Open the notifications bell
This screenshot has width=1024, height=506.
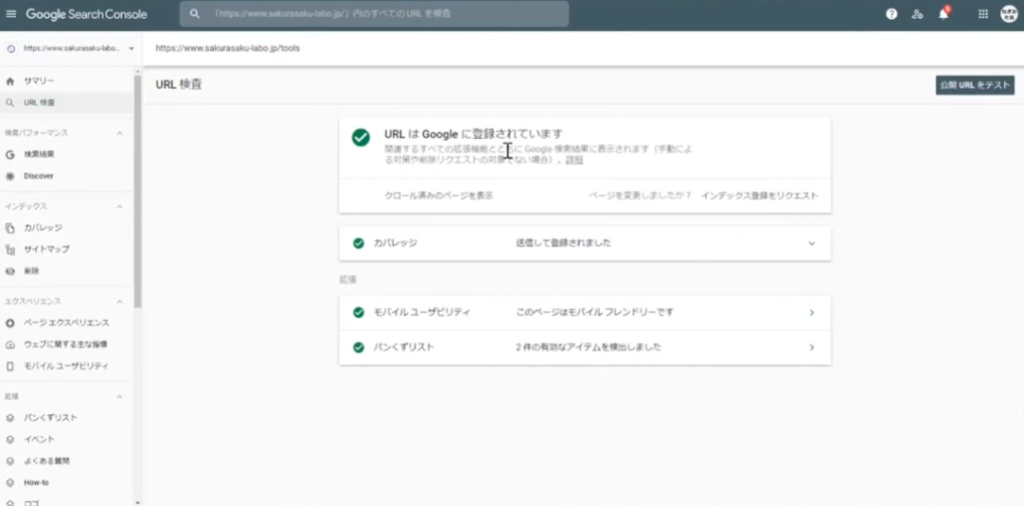pos(944,14)
